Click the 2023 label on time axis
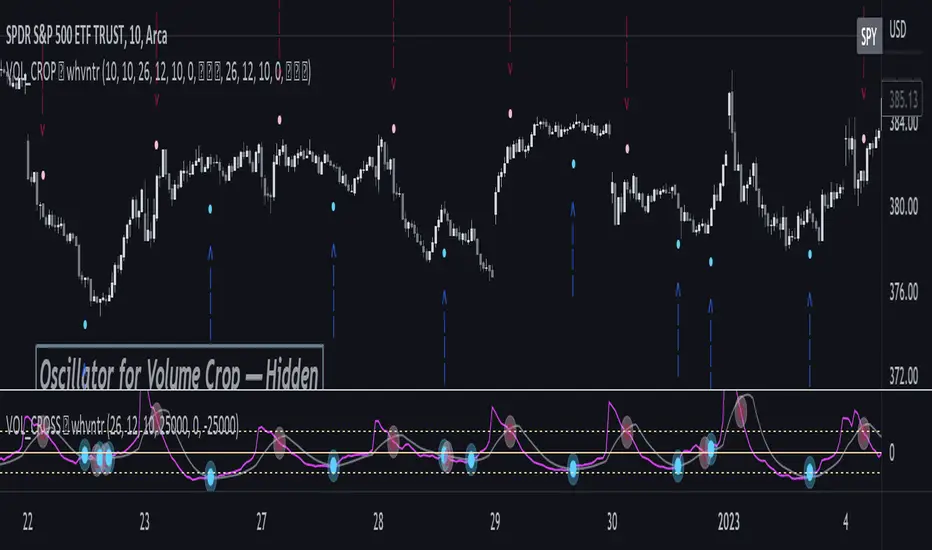The height and width of the screenshot is (550, 932). click(729, 522)
